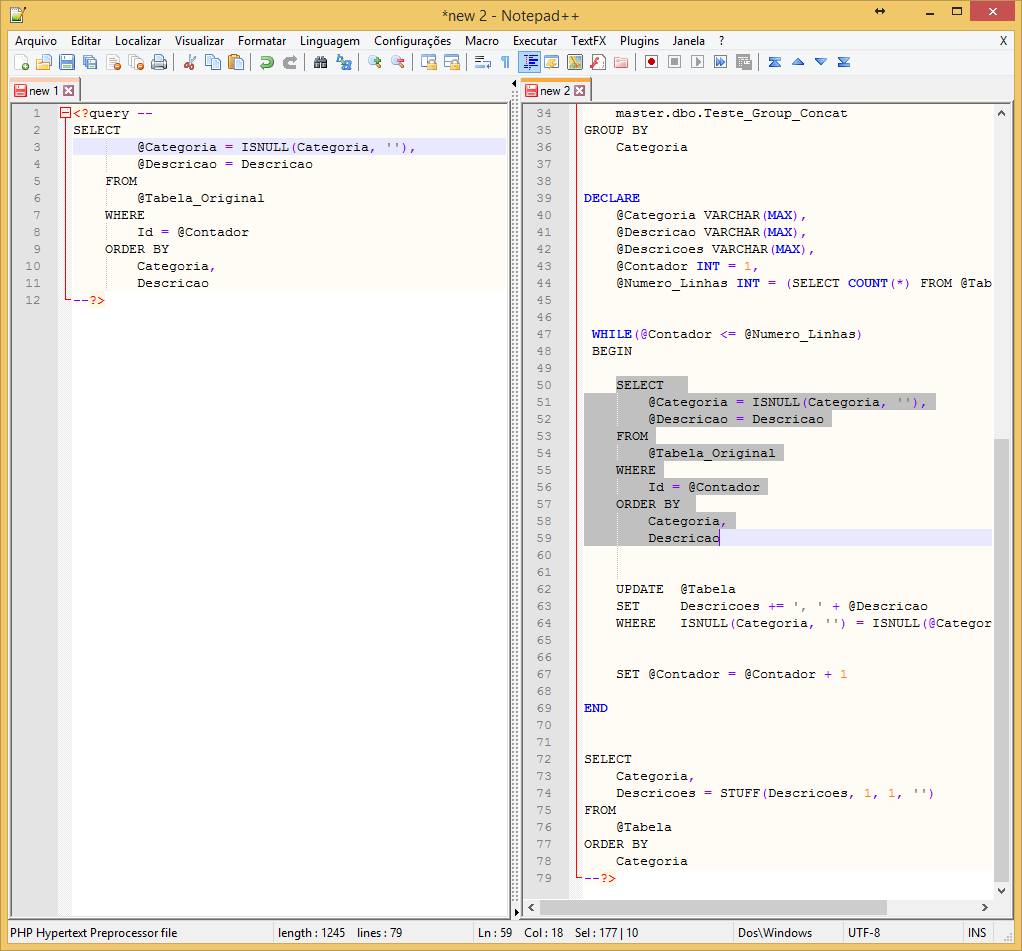Close the new 1 tab

pos(68,91)
